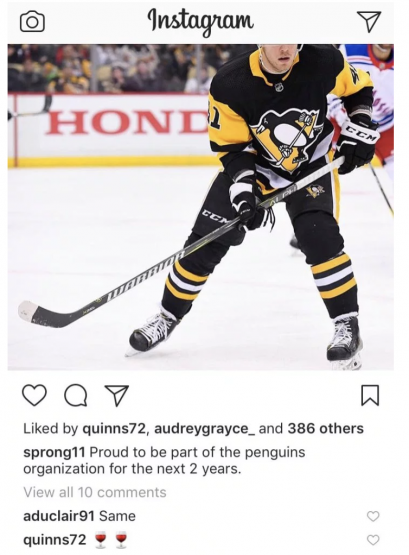The width and height of the screenshot is (409, 555).
Task: Like aduclair91's comment with small heart
Action: [x=373, y=516]
